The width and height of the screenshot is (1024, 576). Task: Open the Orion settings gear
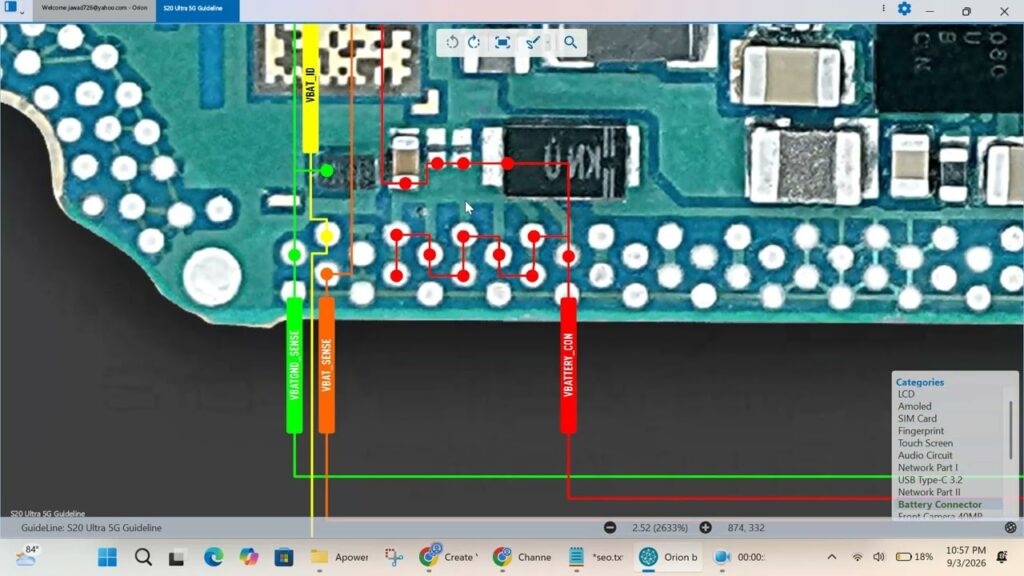click(904, 8)
